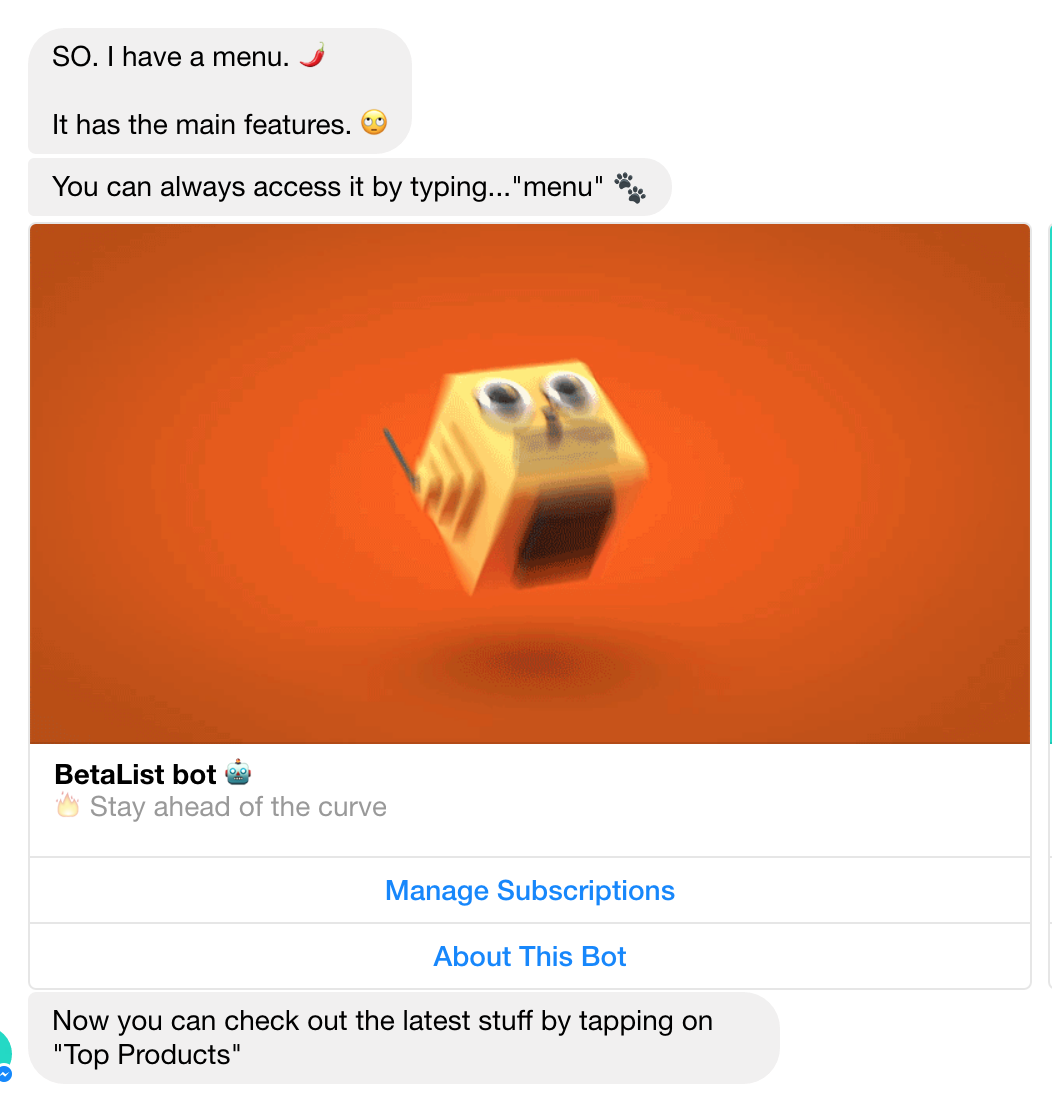
Task: Open the About This Bot option
Action: pos(529,957)
